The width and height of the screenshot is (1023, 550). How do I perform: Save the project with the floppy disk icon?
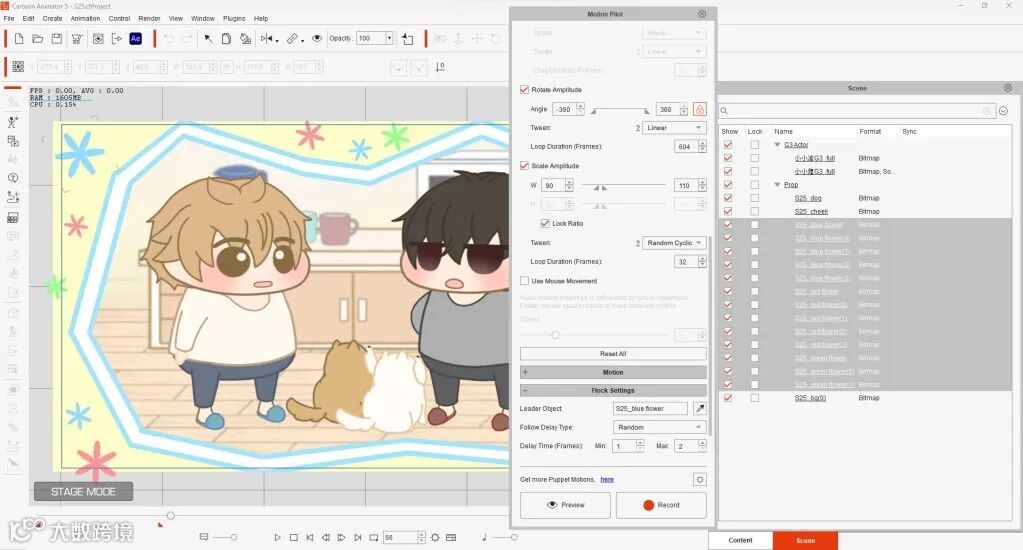(x=57, y=39)
